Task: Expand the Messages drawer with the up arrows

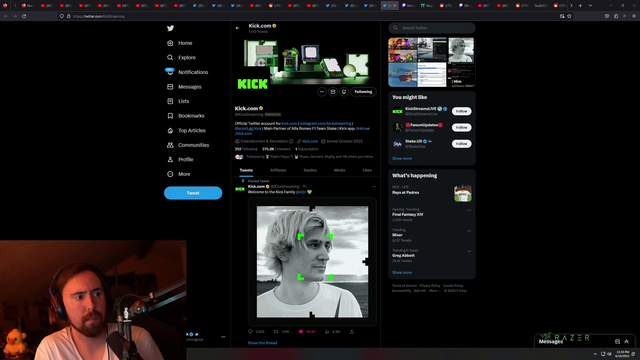Action: click(x=627, y=342)
